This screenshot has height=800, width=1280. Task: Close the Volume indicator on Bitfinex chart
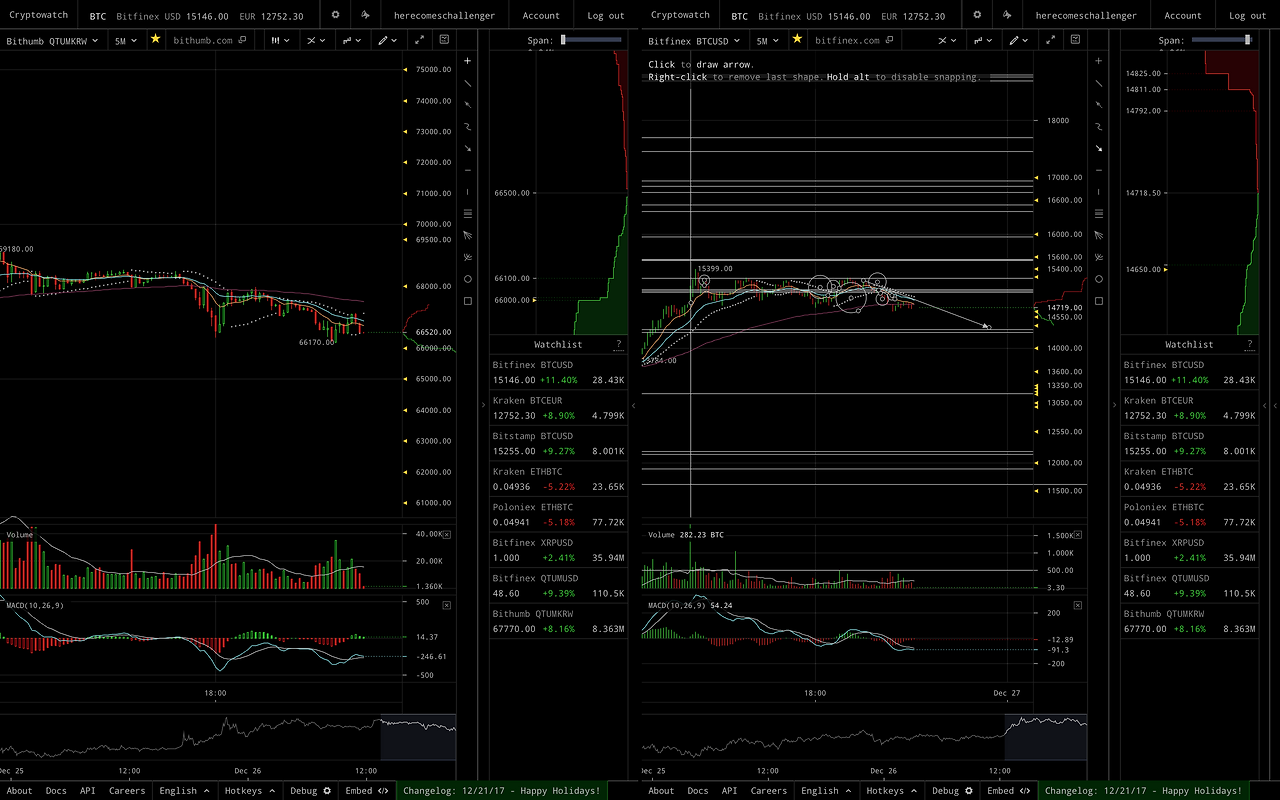point(1077,534)
